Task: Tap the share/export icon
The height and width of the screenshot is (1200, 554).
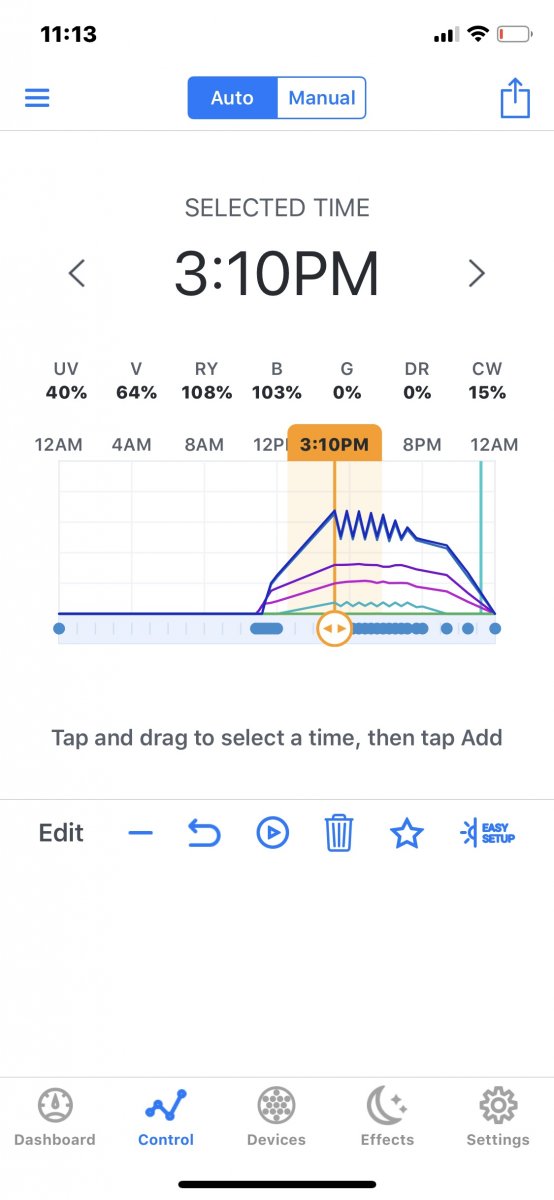Action: pos(514,97)
